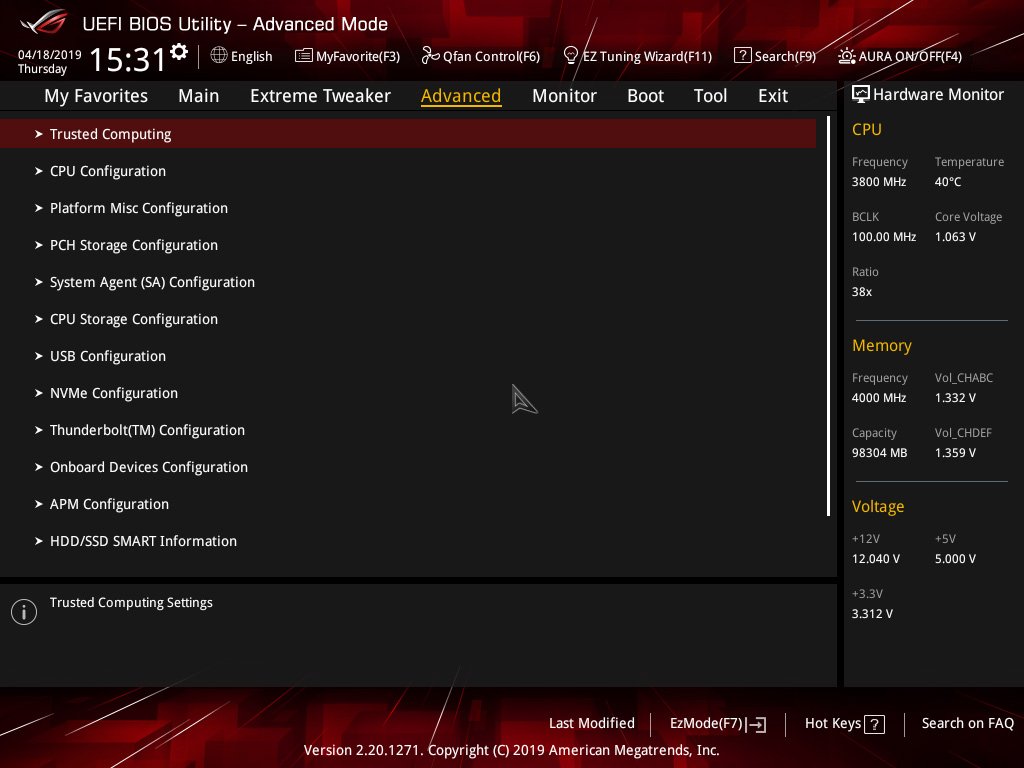Click the MyFavorite list icon
This screenshot has height=768, width=1024.
(304, 56)
